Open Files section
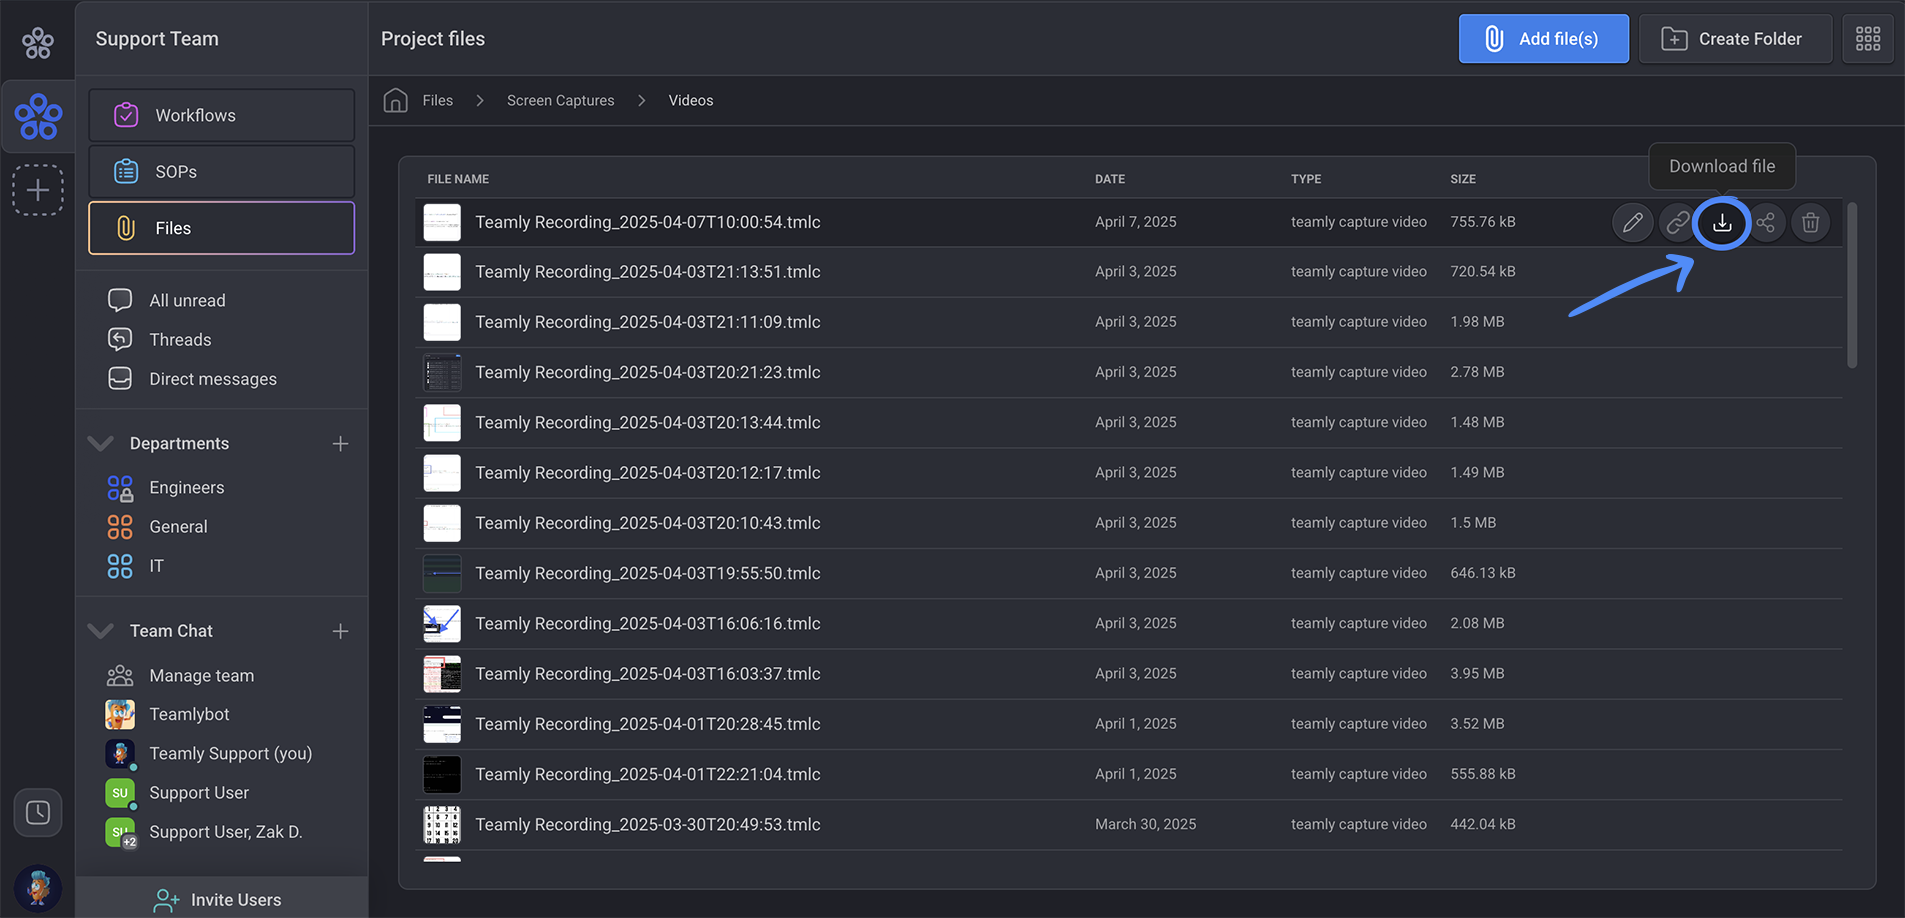 click(x=222, y=228)
